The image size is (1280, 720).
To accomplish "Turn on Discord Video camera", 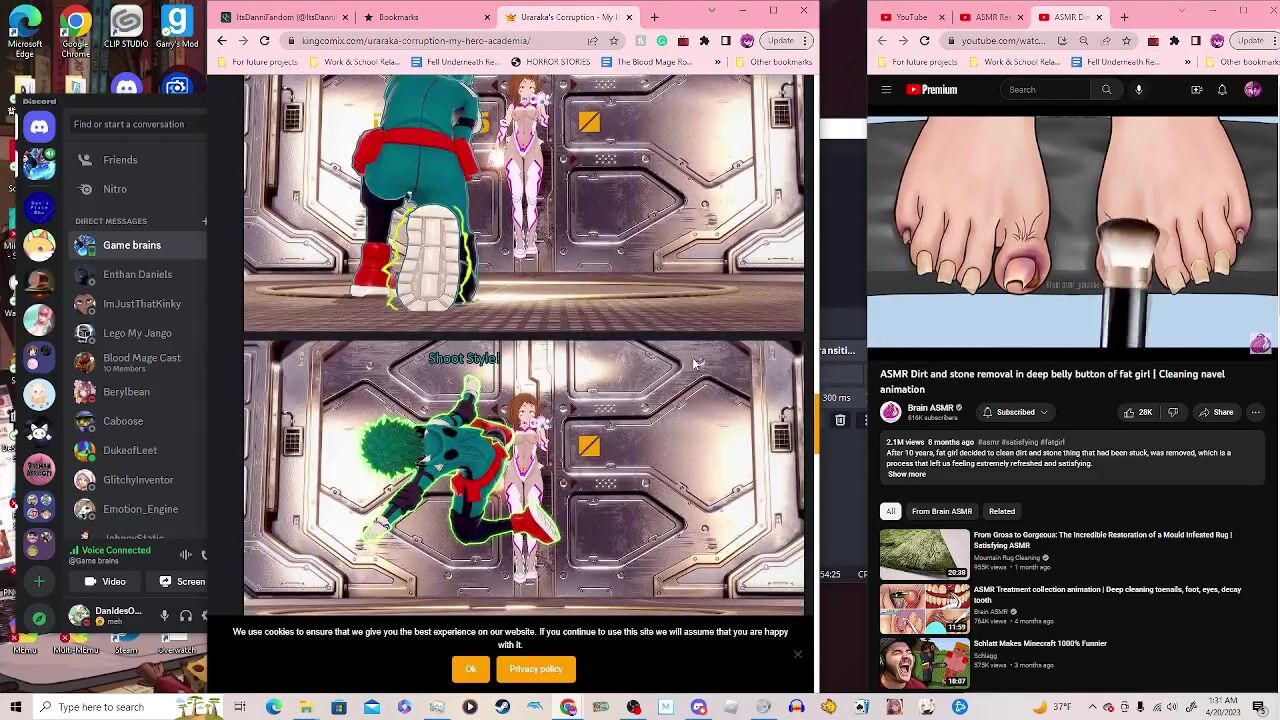I will coord(105,581).
